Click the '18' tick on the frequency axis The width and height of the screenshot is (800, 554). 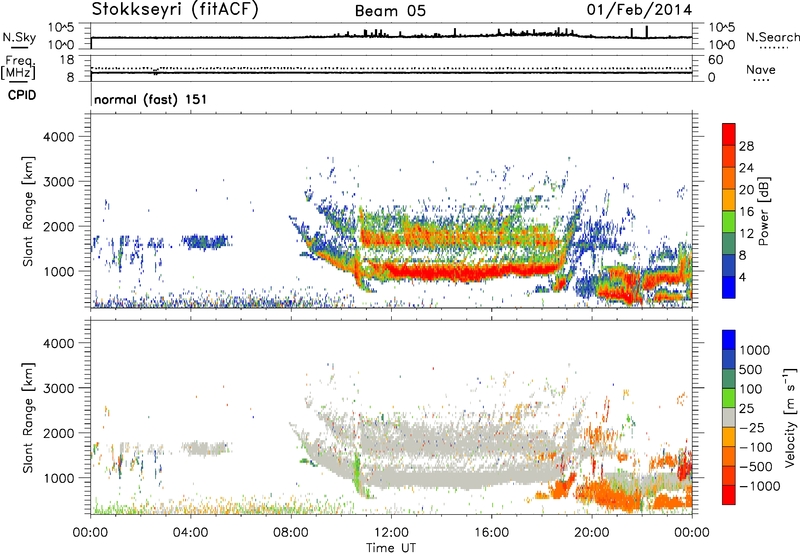[67, 60]
